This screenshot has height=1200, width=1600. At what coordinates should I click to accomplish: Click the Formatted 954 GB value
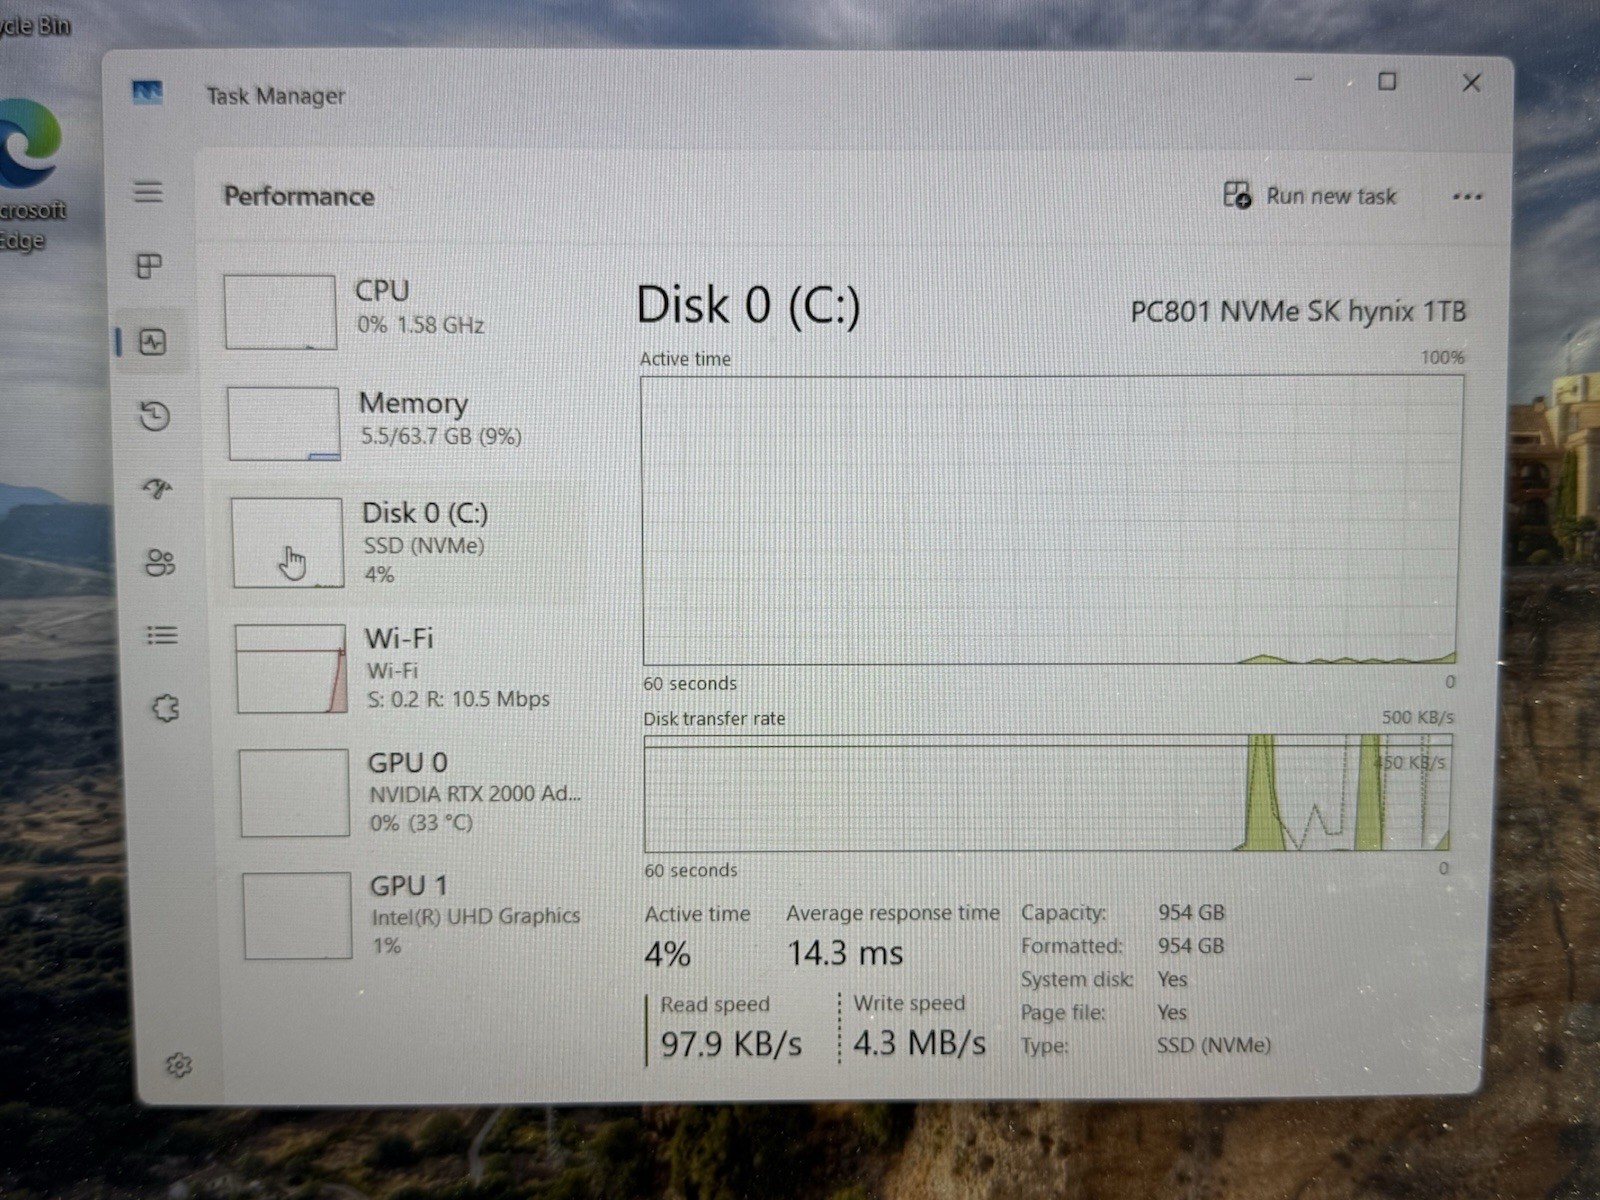[1191, 945]
